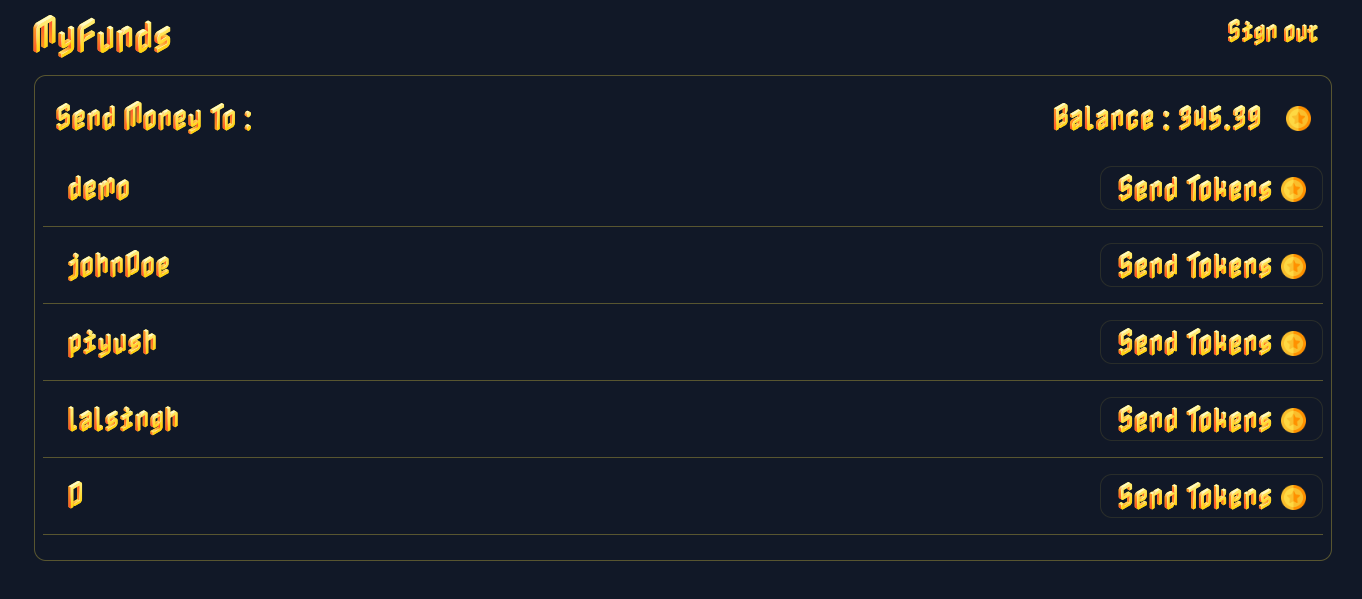Click the gold coin icon beside the balance
Image resolution: width=1362 pixels, height=599 pixels.
[x=1298, y=119]
